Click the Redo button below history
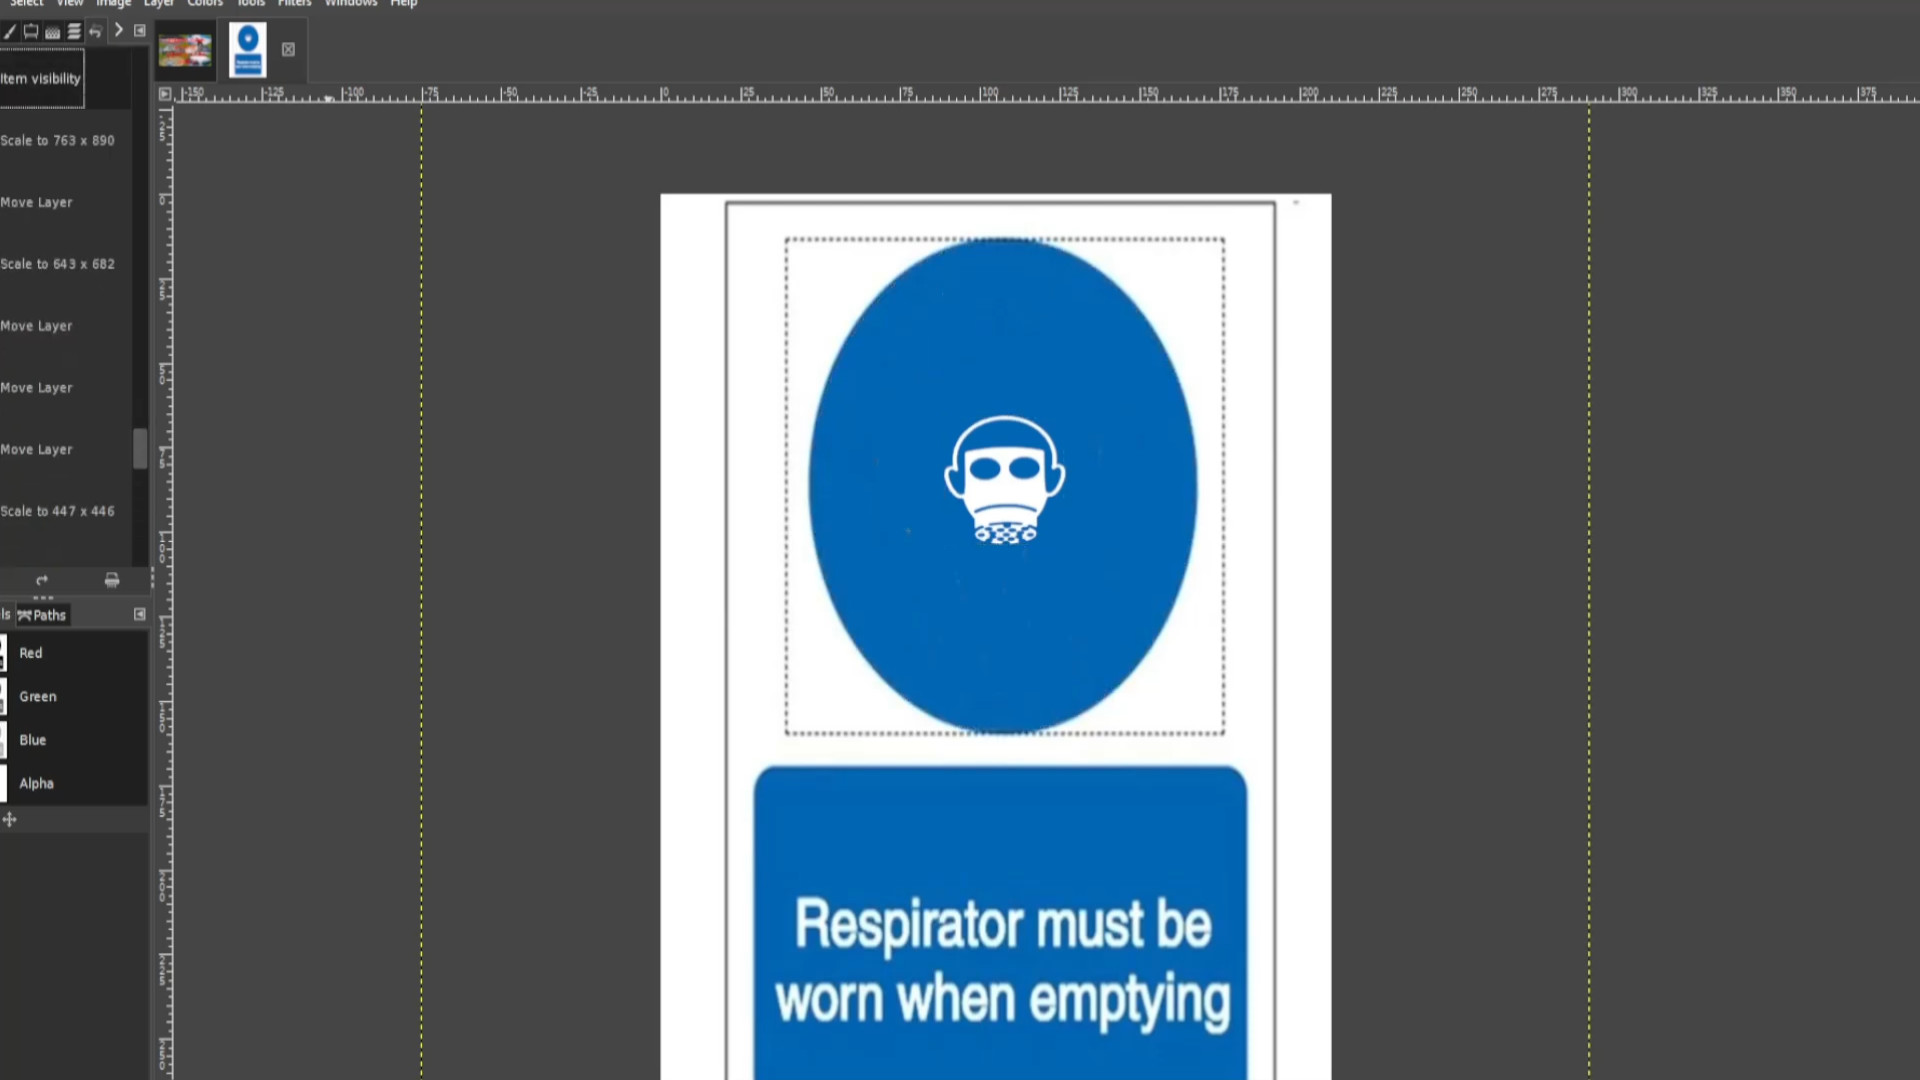Image resolution: width=1920 pixels, height=1080 pixels. [42, 580]
